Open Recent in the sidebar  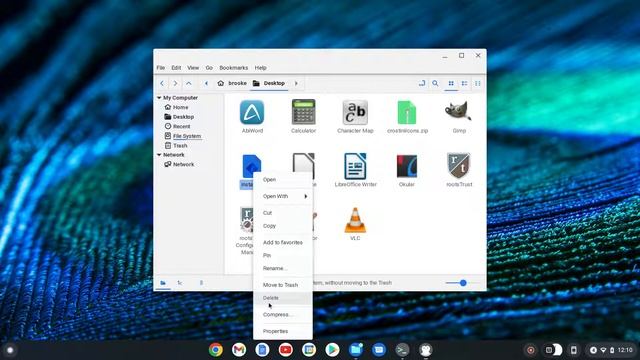(181, 127)
